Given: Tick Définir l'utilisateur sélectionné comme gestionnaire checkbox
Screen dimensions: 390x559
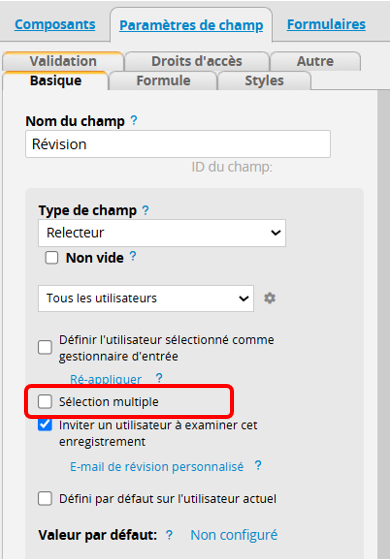Looking at the screenshot, I should 45,347.
